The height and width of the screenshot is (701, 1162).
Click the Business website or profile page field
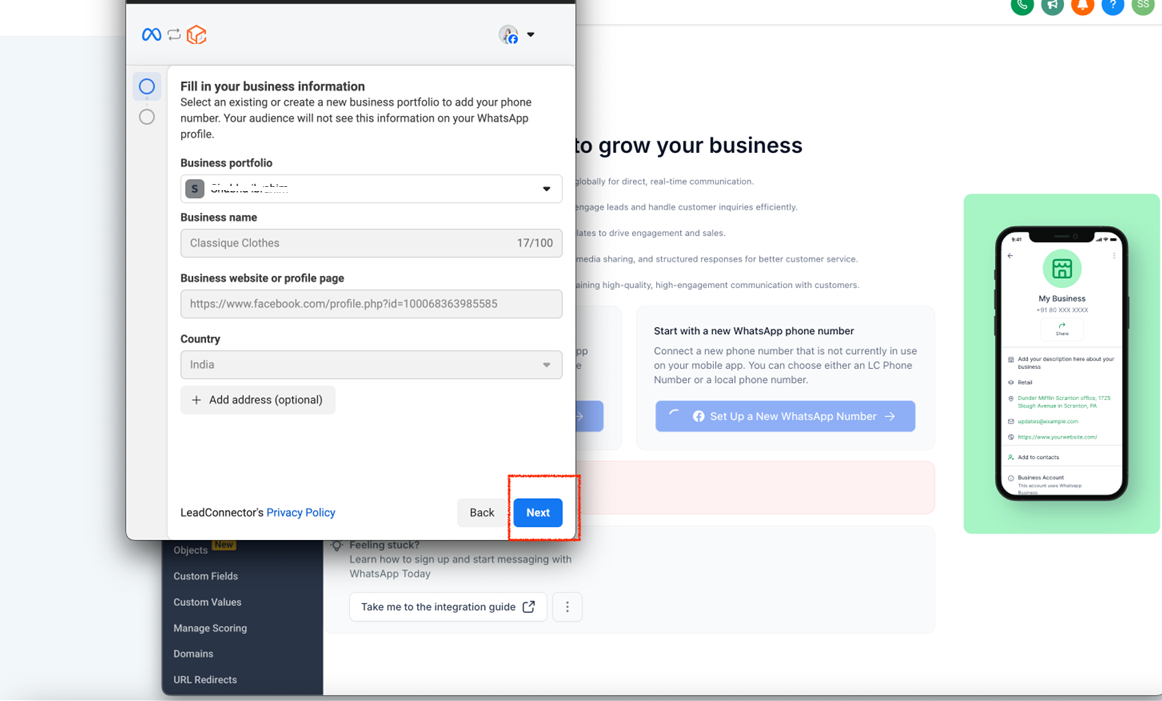coord(371,304)
